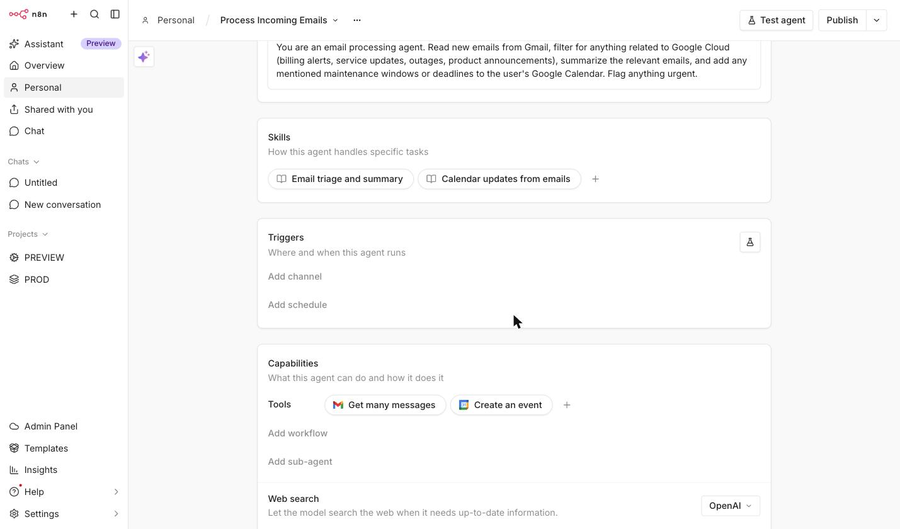Open the PROD project
The width and height of the screenshot is (900, 529).
coord(64,279)
